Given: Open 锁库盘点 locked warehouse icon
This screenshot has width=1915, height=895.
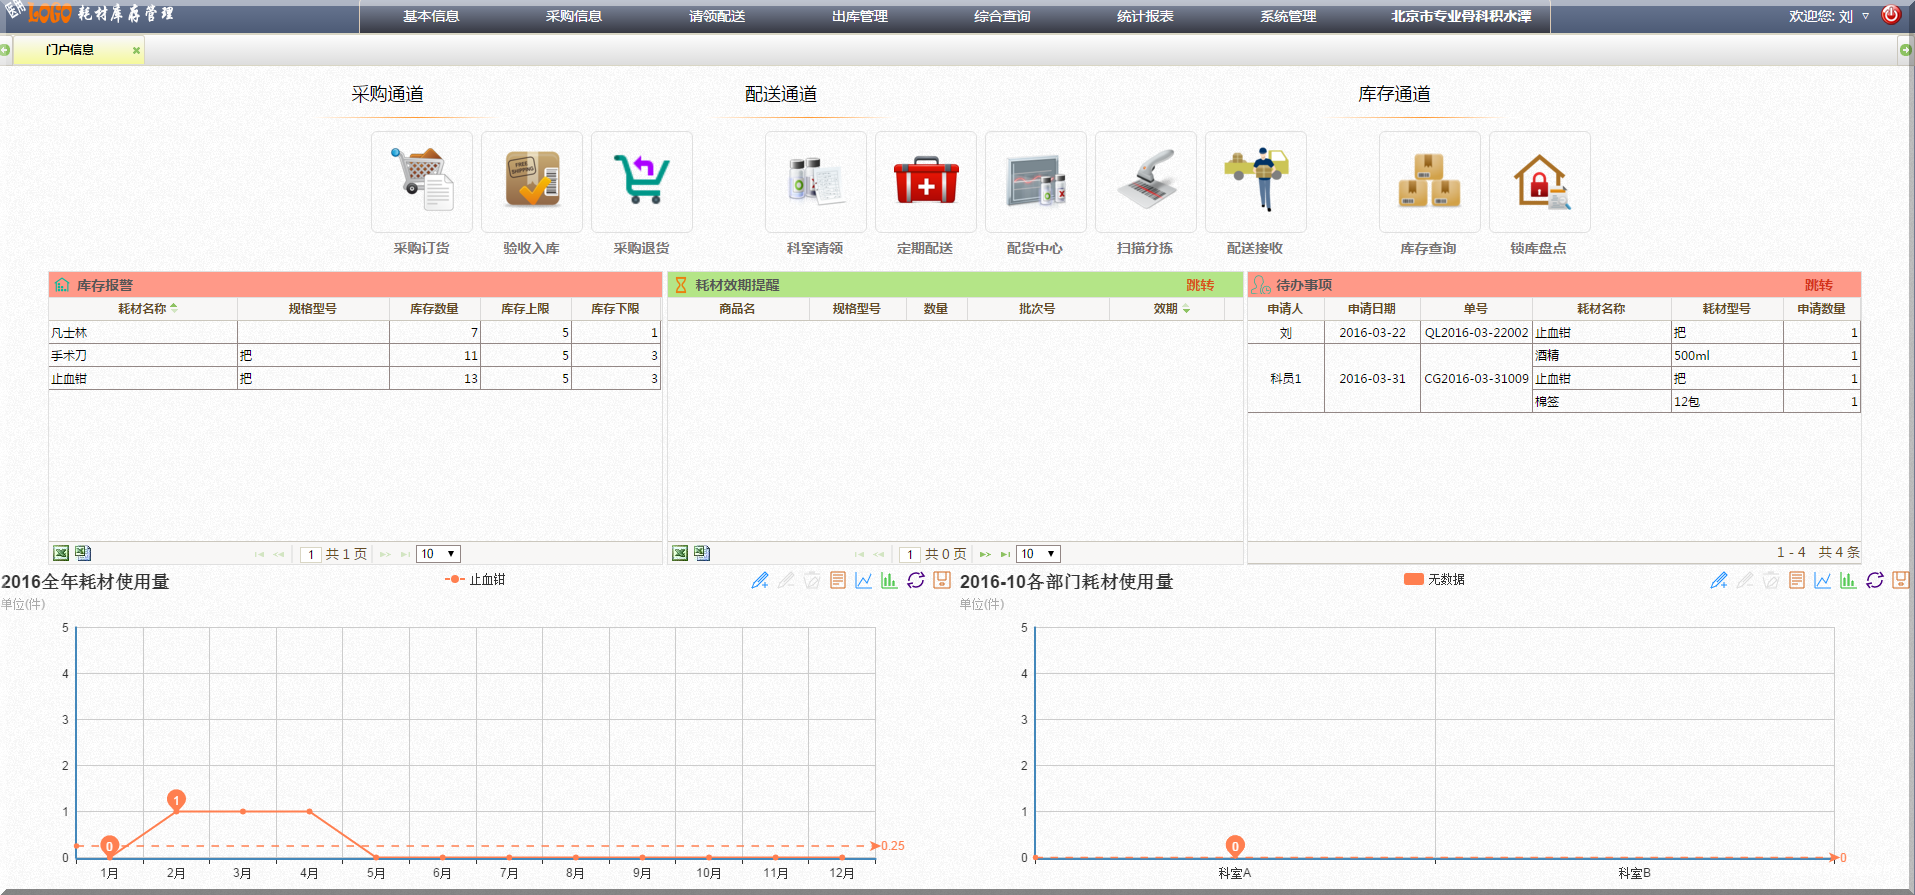Looking at the screenshot, I should coord(1539,182).
